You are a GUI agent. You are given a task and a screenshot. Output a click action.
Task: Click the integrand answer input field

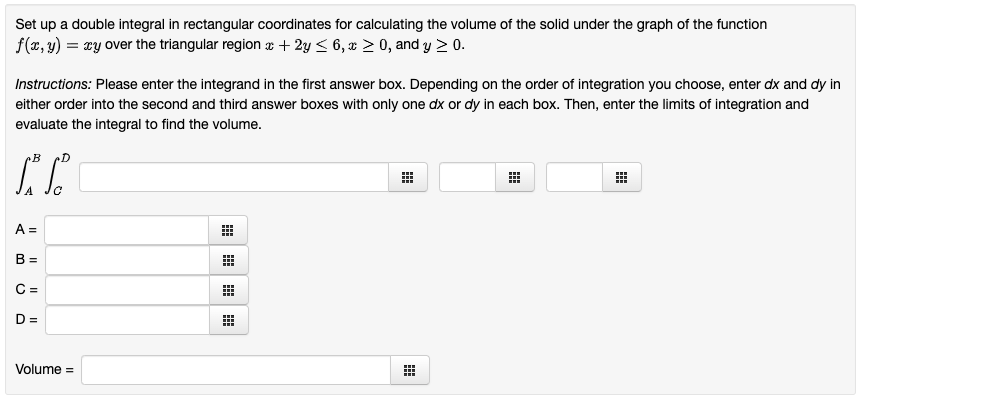234,177
